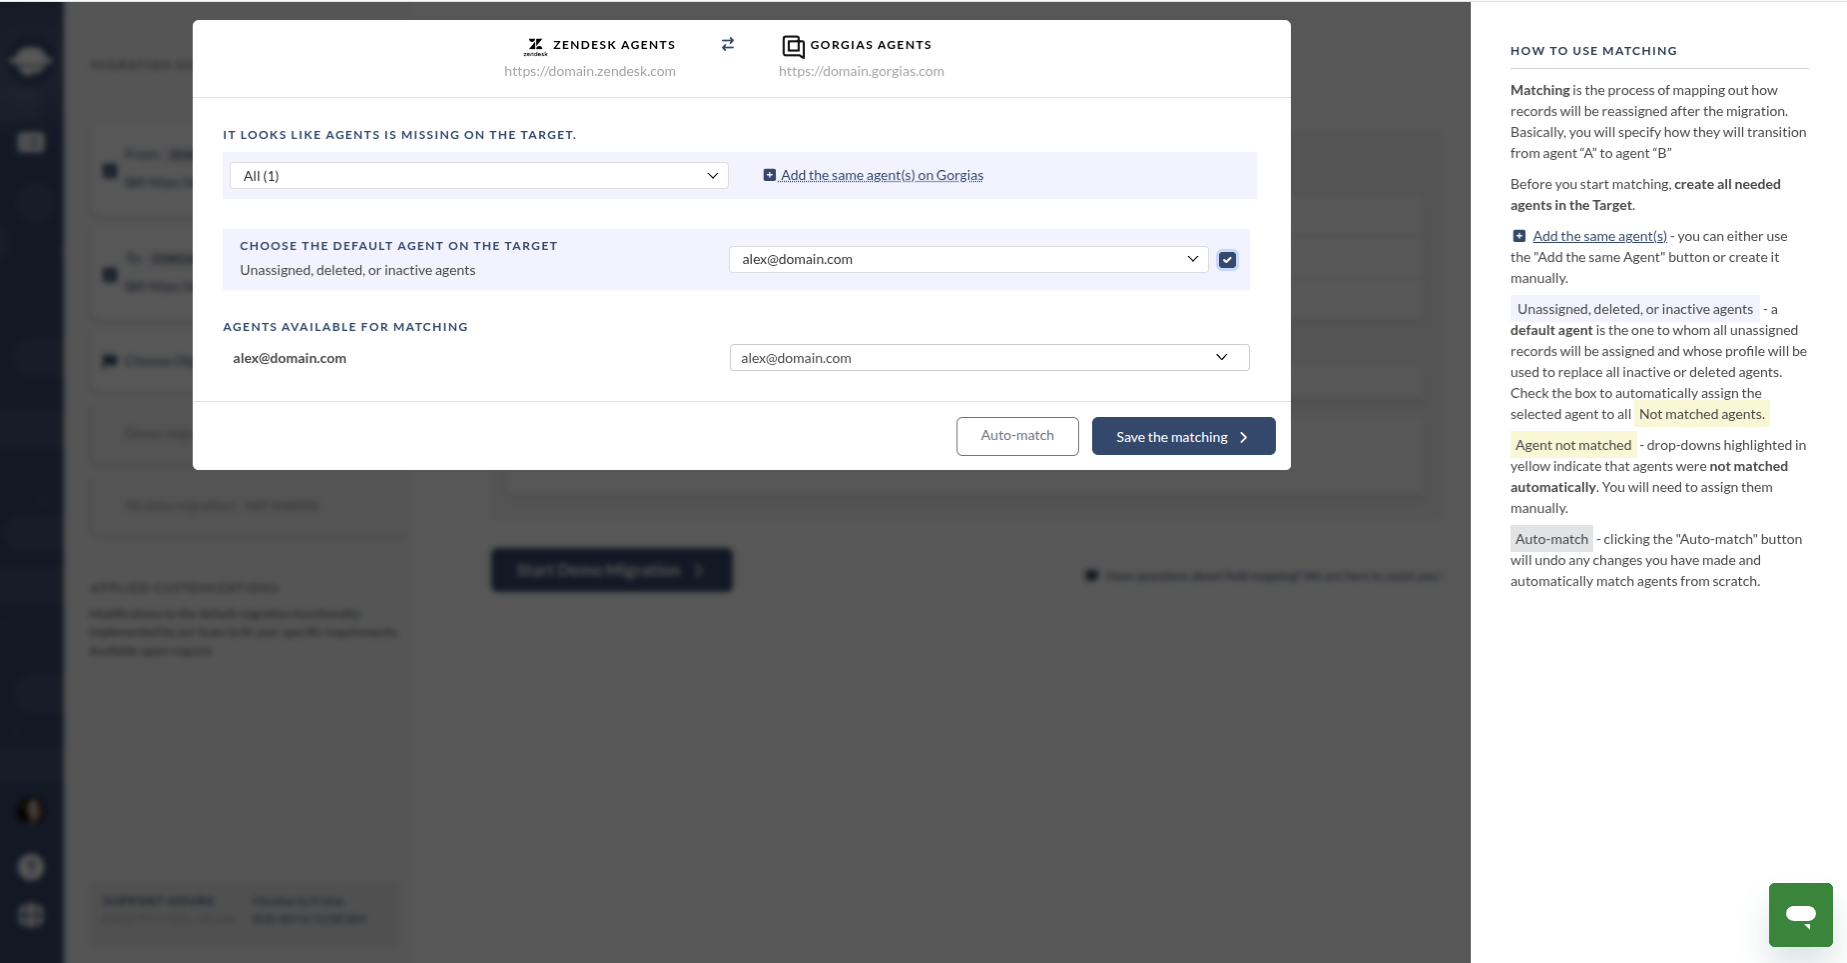Click the domain.gorgias.com URL text
This screenshot has width=1847, height=963.
coord(861,71)
